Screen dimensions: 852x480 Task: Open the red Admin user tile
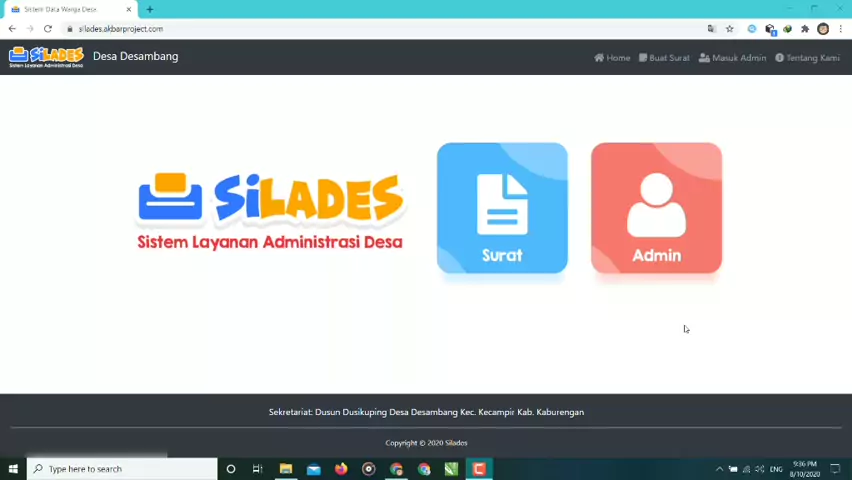656,208
